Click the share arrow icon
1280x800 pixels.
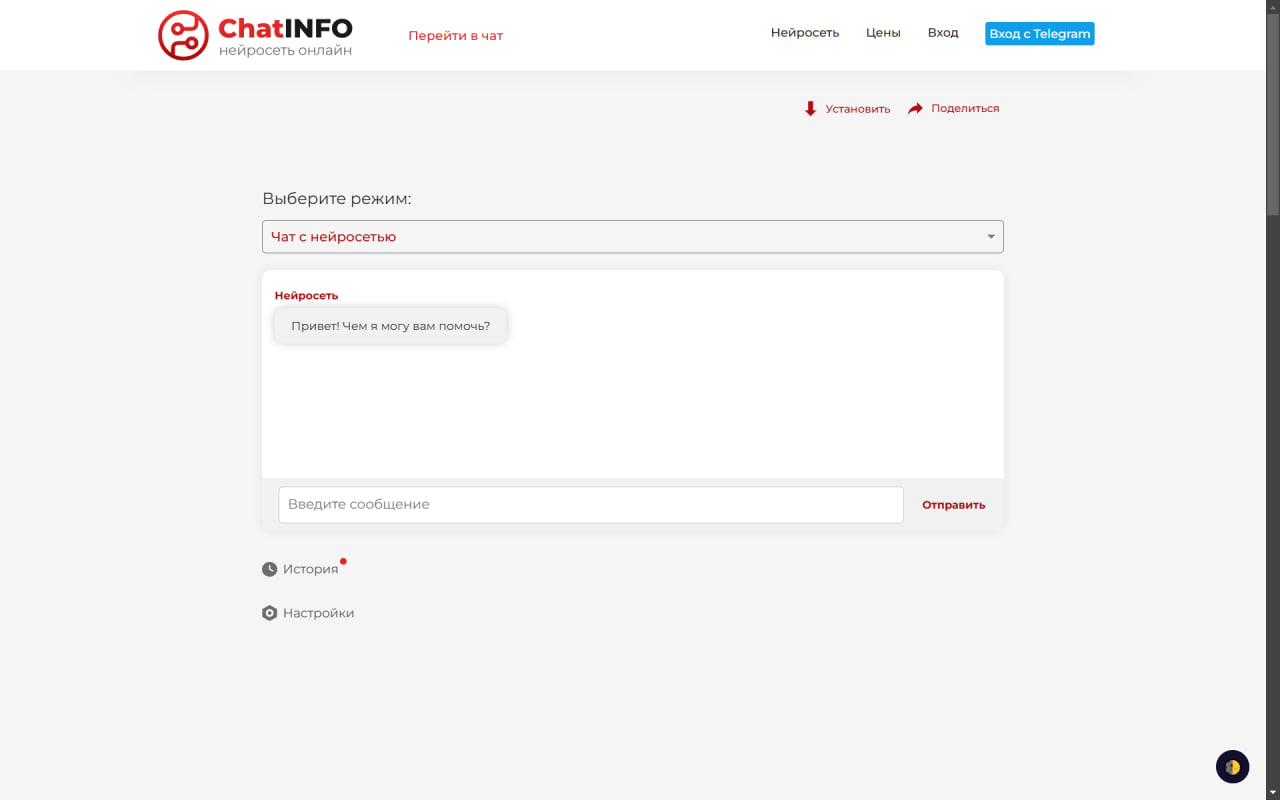pyautogui.click(x=915, y=108)
